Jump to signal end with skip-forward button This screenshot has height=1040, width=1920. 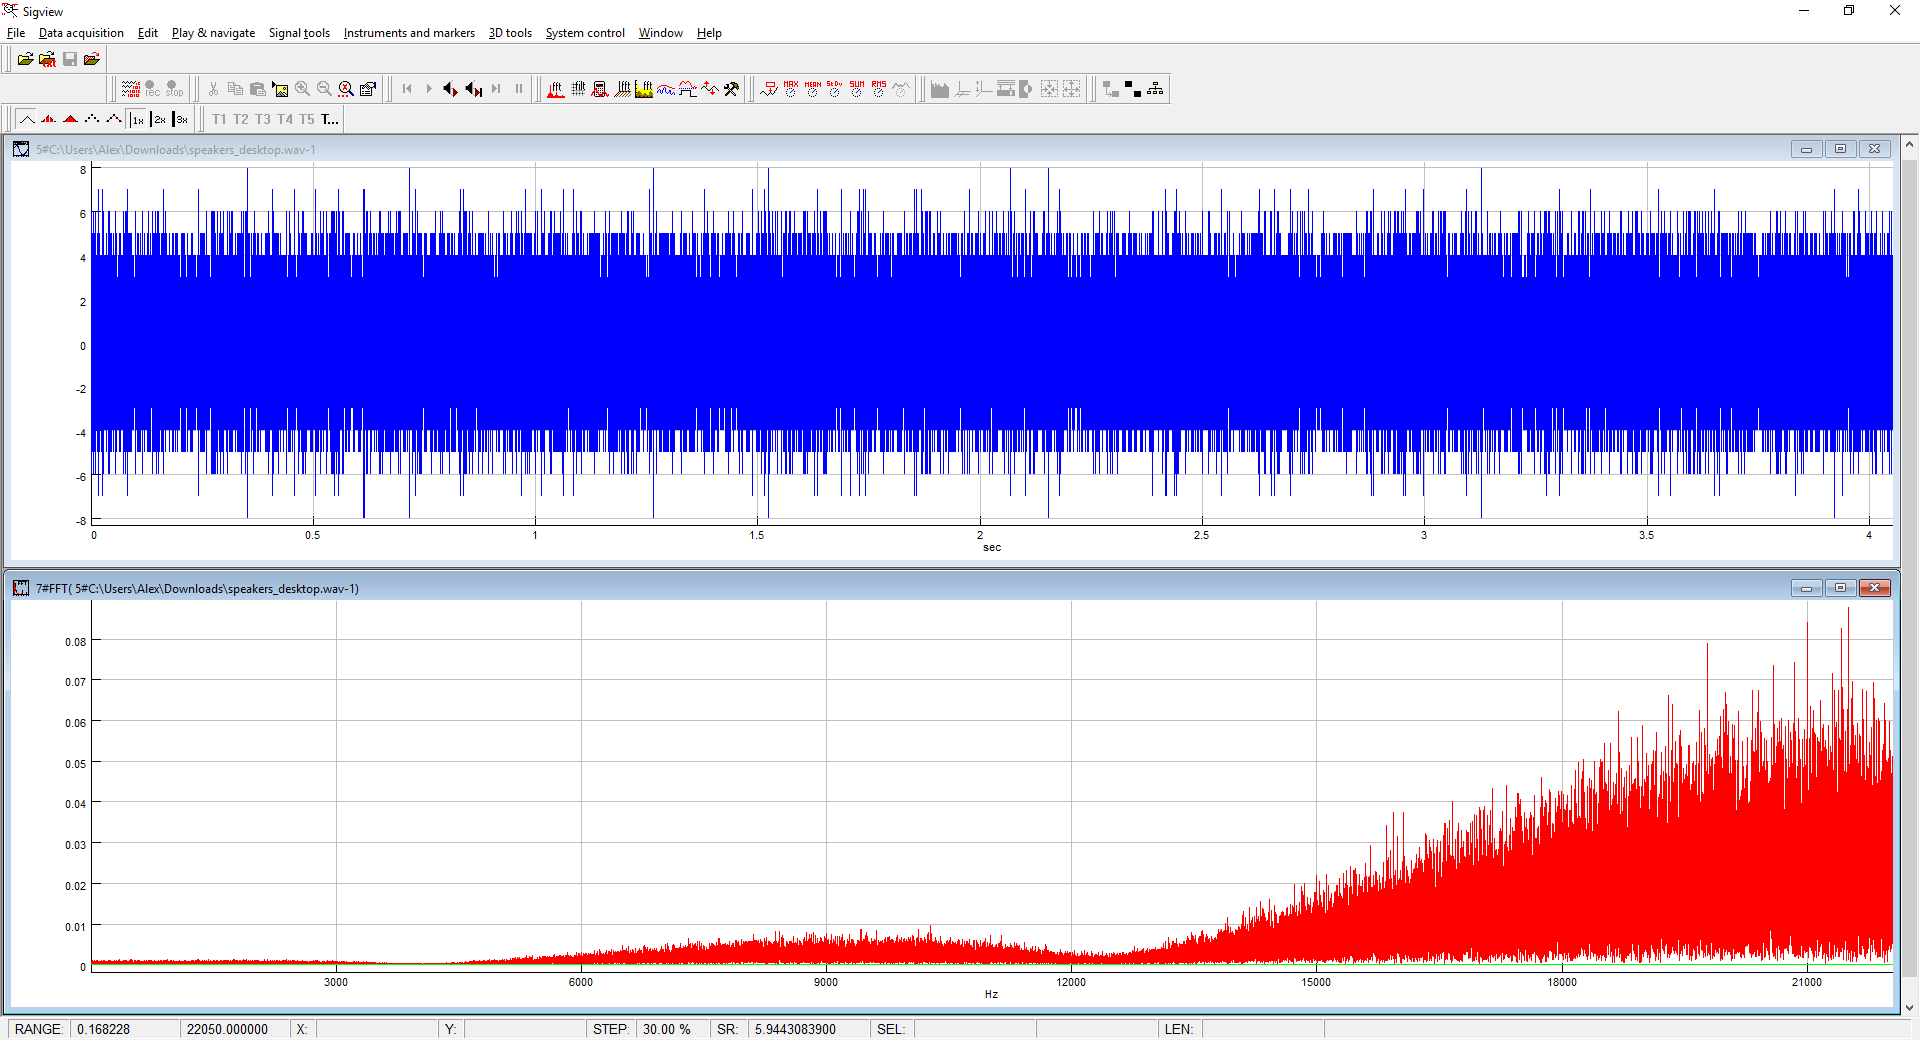click(495, 89)
